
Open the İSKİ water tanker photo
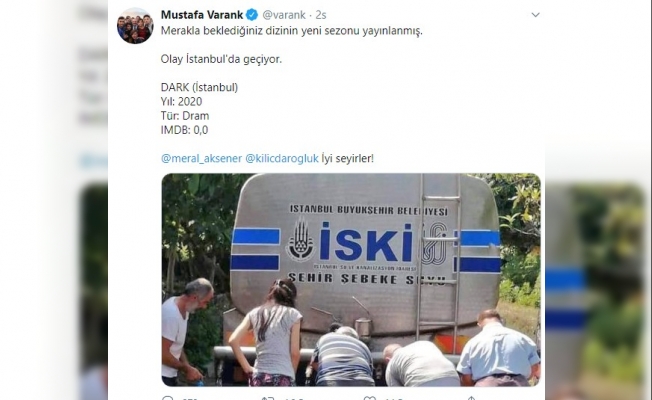(x=351, y=280)
